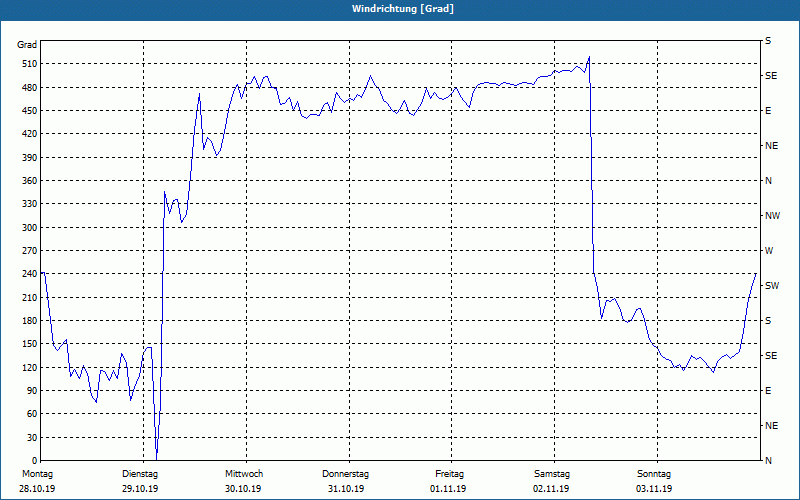Select the 'Samstag' day label
The height and width of the screenshot is (500, 800).
coord(552,474)
